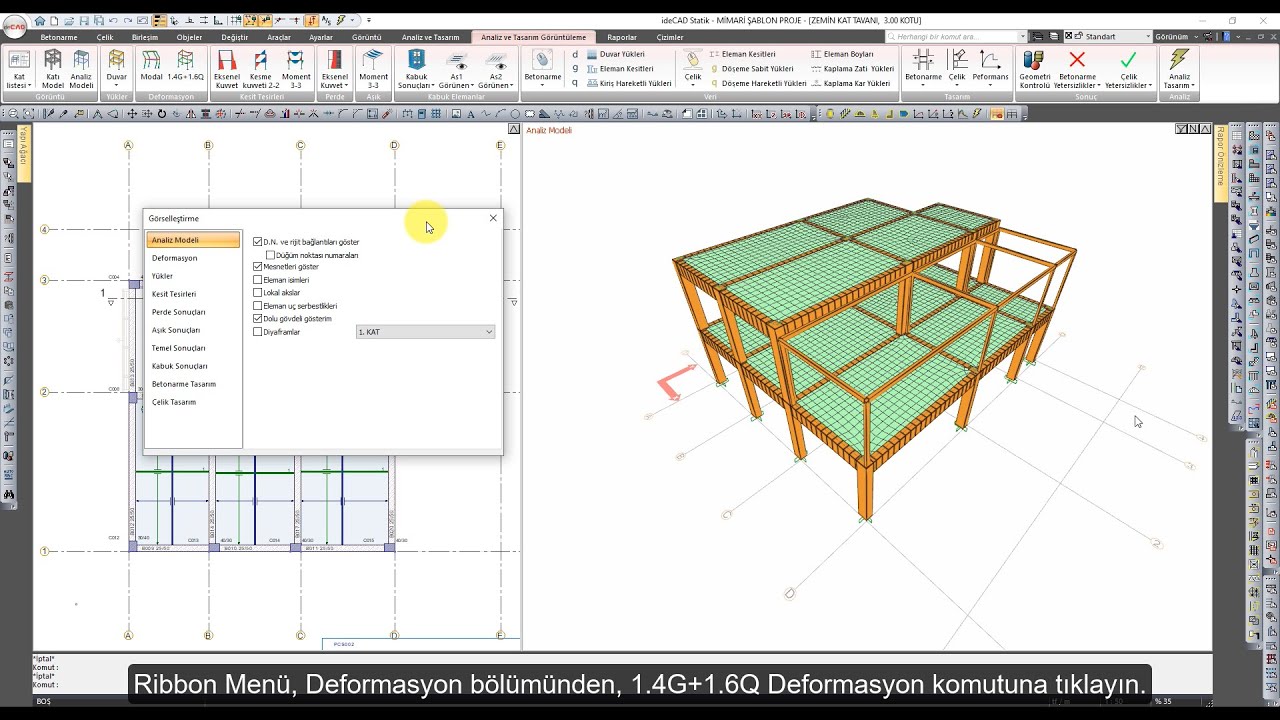Screen dimensions: 1280x720
Task: Click the Katı Model icon
Action: point(53,69)
